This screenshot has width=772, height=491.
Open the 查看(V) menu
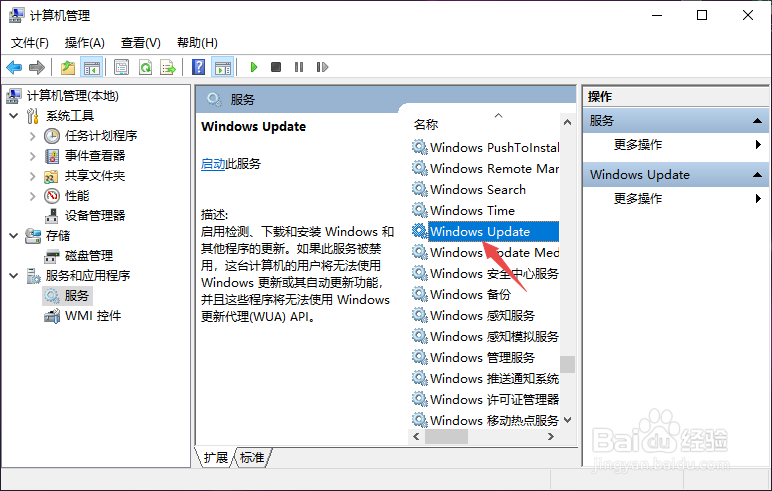coord(141,43)
